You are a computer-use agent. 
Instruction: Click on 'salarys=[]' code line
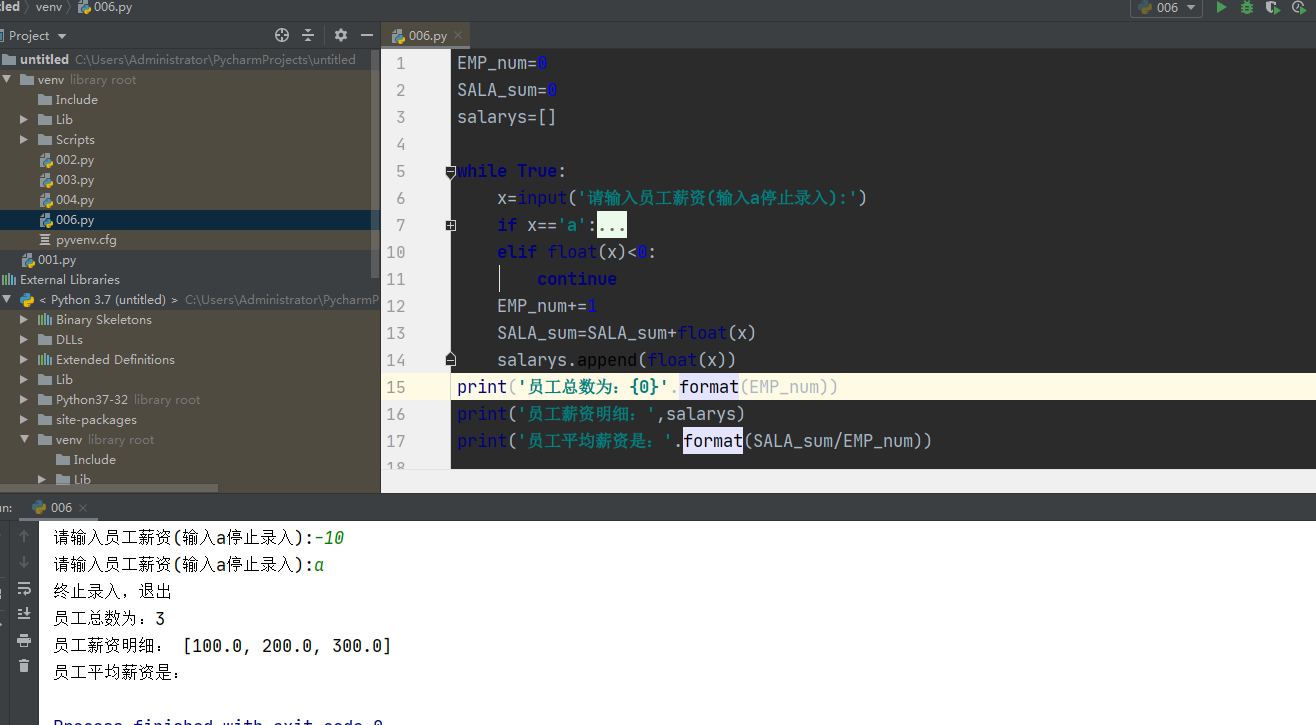coord(506,117)
